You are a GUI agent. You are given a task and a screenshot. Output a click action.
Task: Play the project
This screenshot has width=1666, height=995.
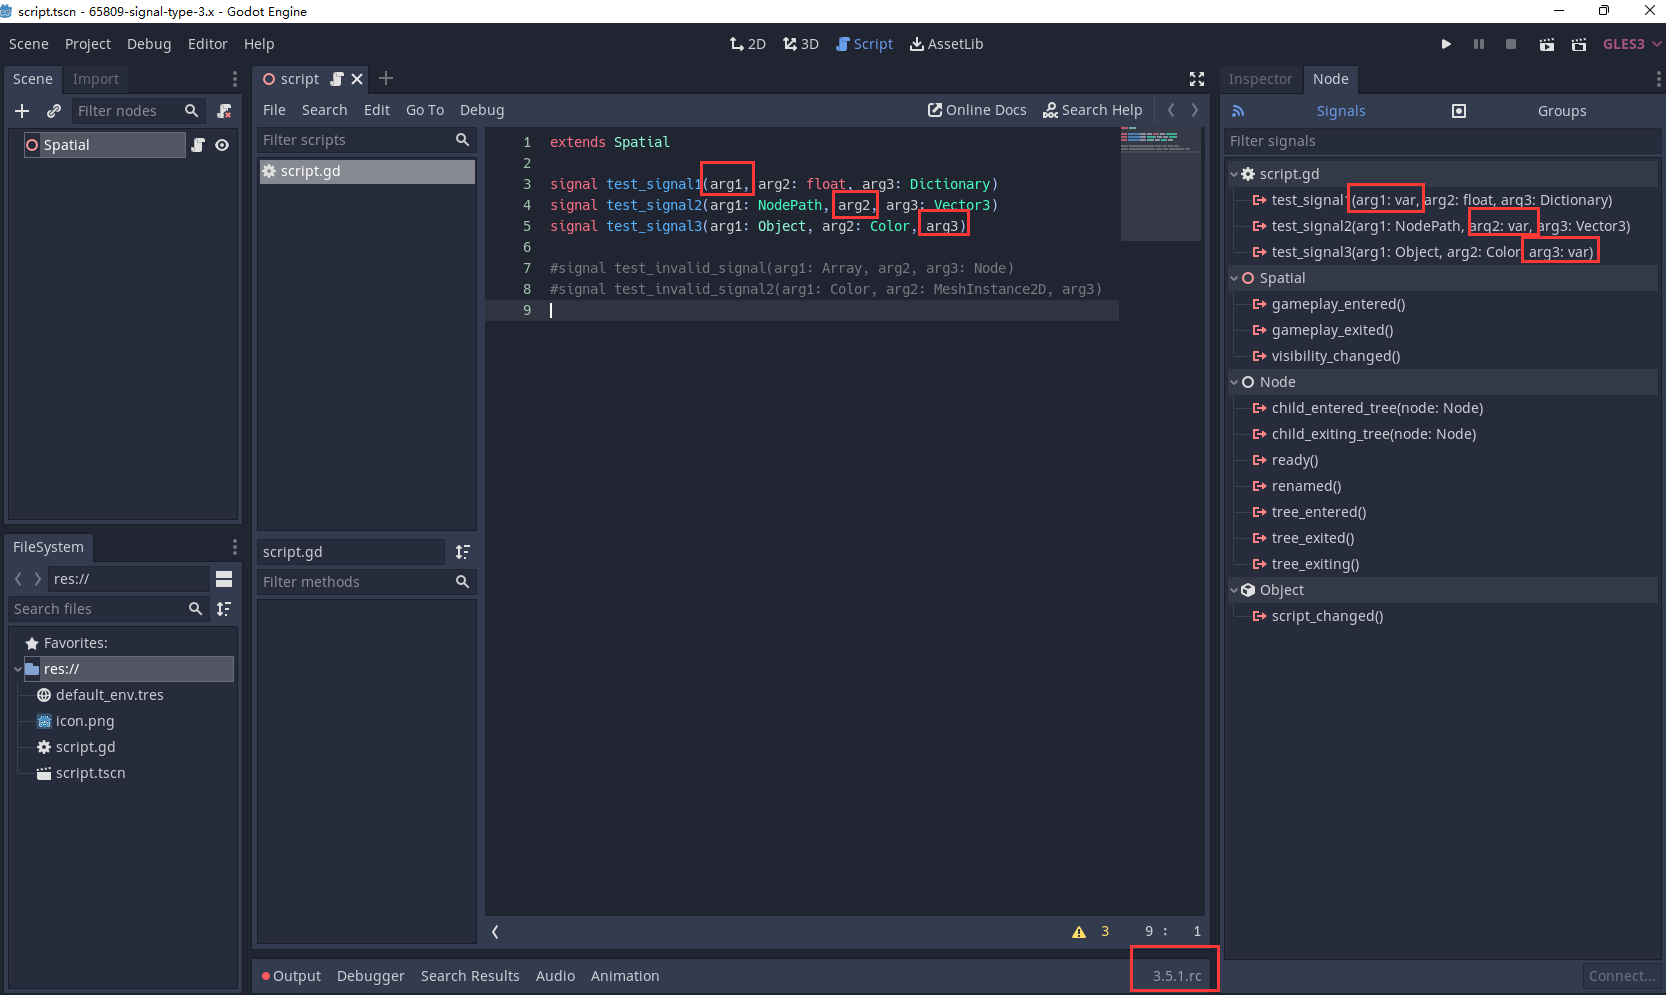point(1446,44)
